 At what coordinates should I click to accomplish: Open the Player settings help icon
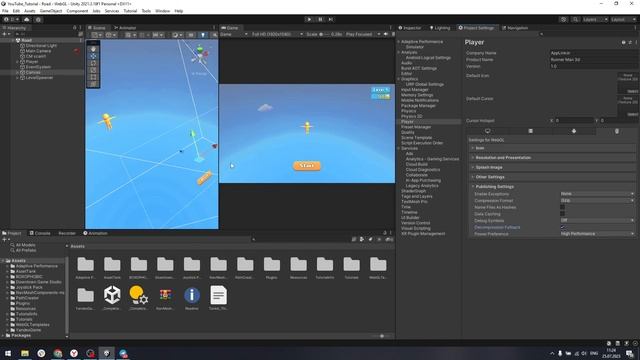coord(623,42)
